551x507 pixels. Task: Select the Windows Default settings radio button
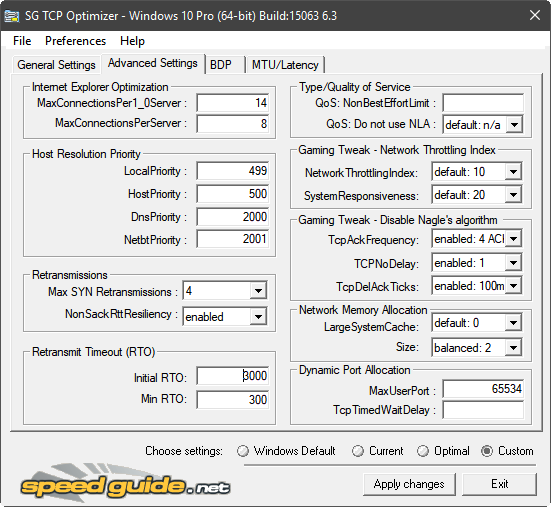tap(286, 451)
